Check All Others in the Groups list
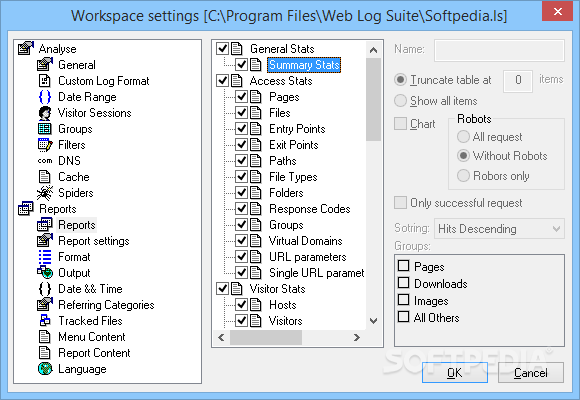The image size is (580, 400). pyautogui.click(x=404, y=317)
